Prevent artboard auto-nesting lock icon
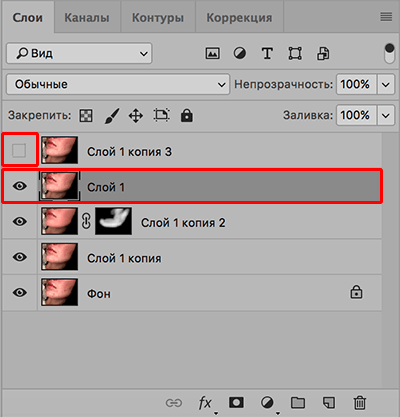The width and height of the screenshot is (400, 417). pos(161,115)
